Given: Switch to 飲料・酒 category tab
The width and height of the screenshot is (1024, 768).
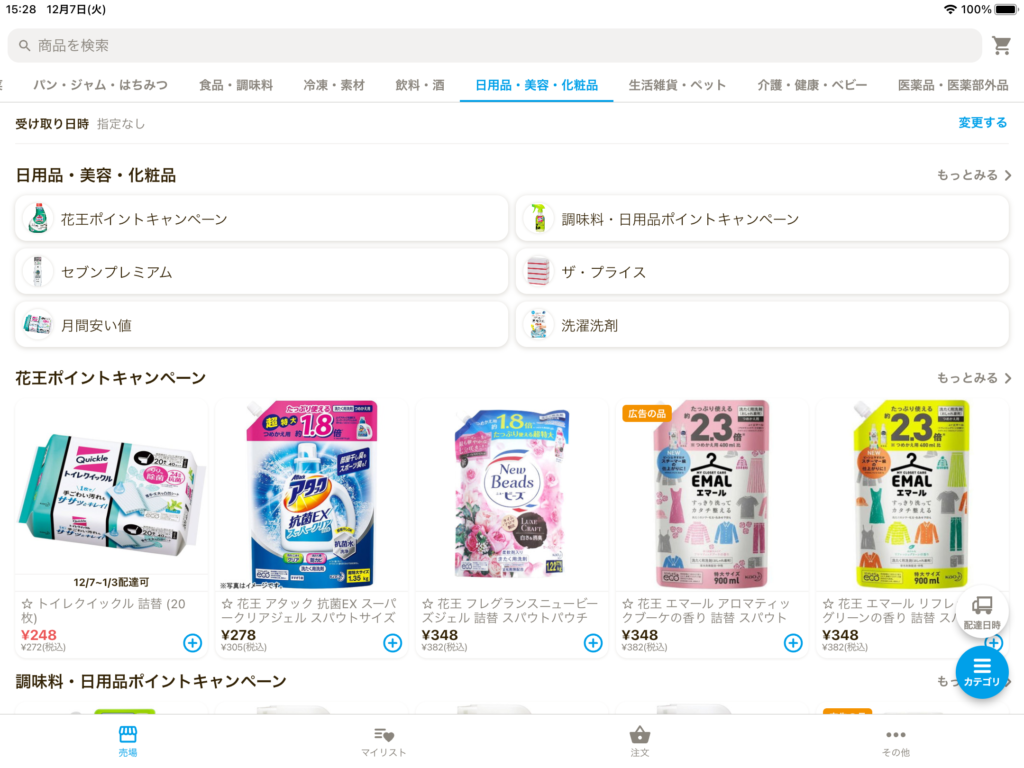Looking at the screenshot, I should coord(420,85).
